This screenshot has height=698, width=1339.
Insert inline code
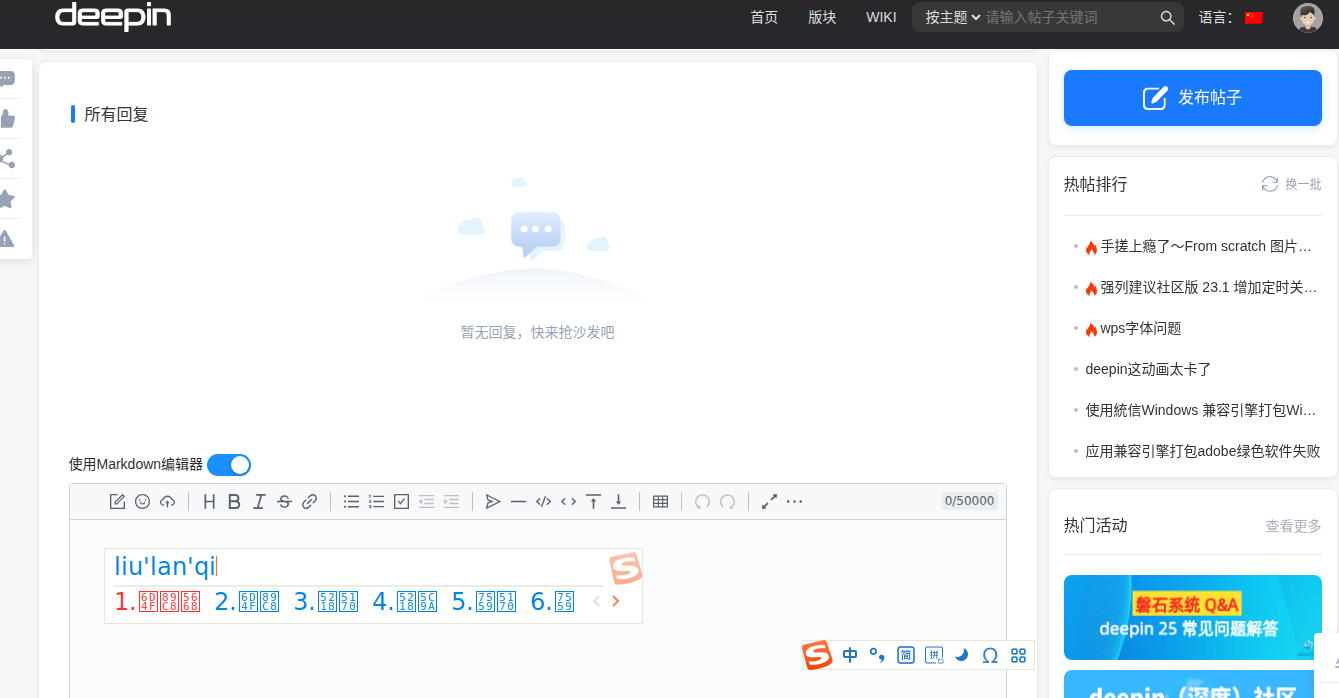pos(568,501)
